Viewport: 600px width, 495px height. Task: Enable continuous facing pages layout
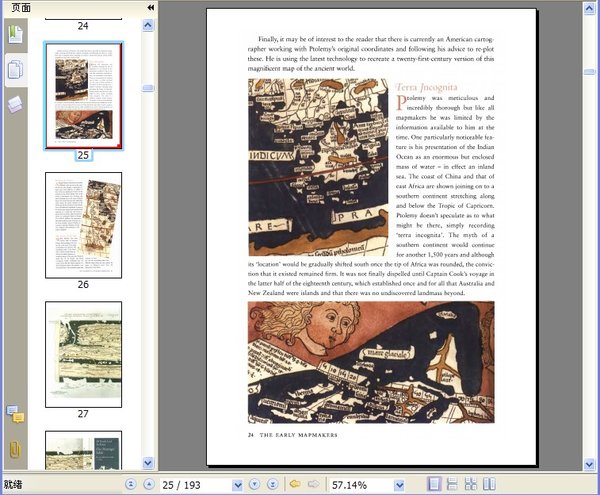471,484
